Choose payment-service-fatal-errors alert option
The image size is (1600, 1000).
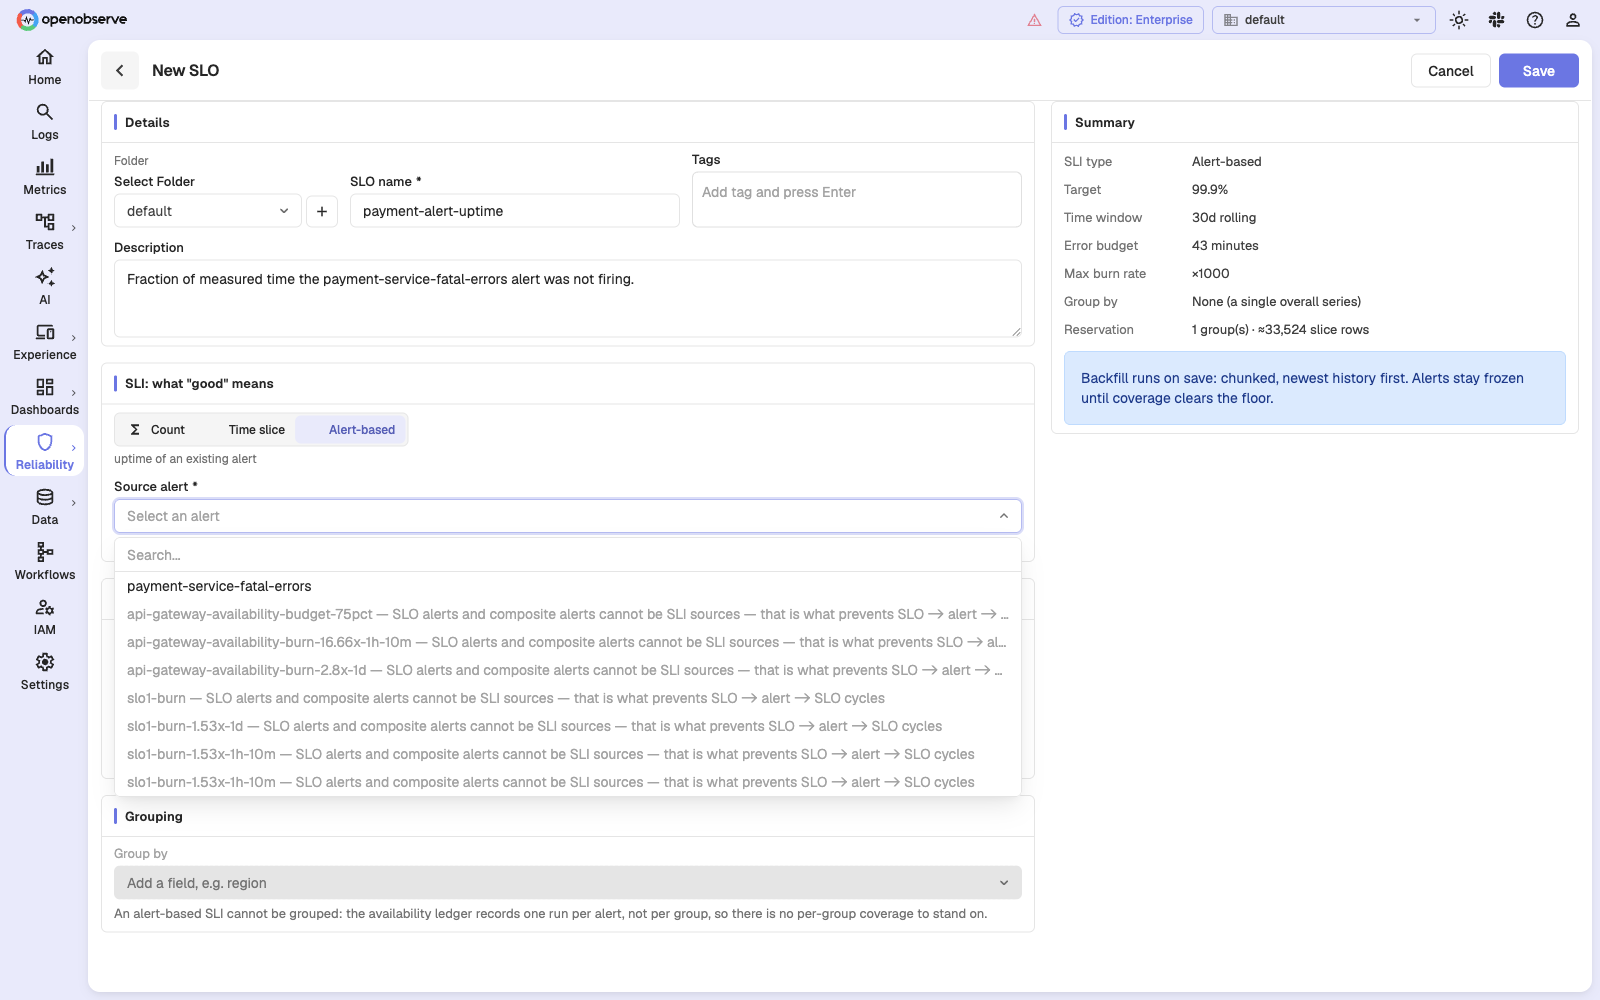coord(568,586)
